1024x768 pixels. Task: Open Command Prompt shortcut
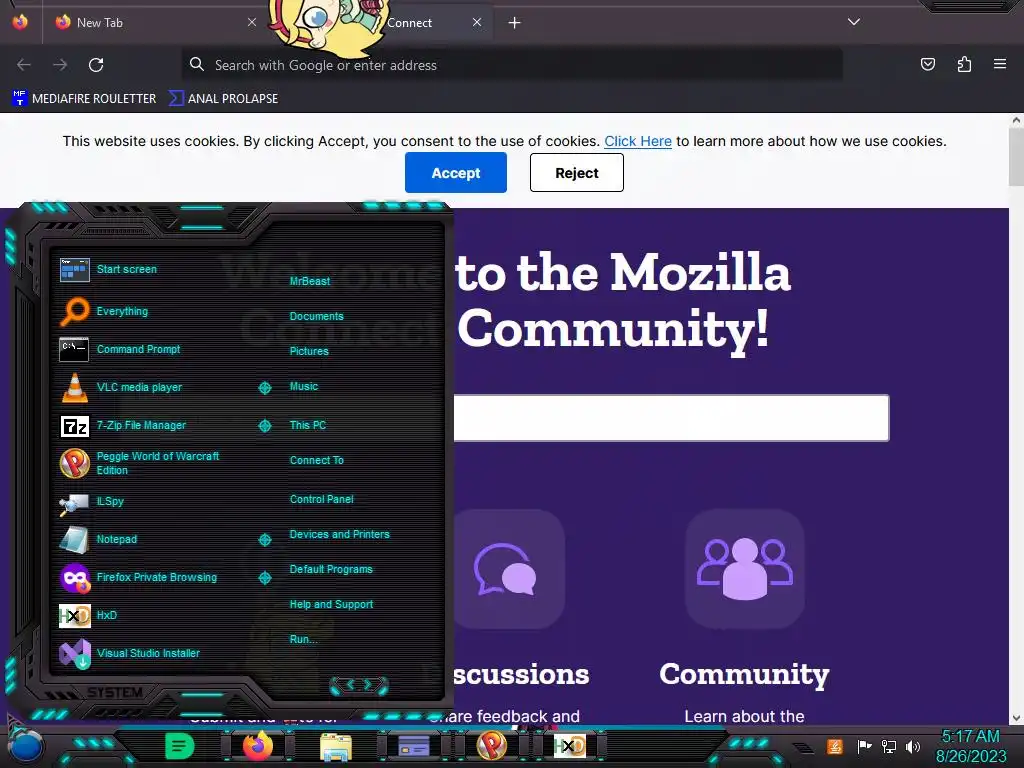(140, 349)
